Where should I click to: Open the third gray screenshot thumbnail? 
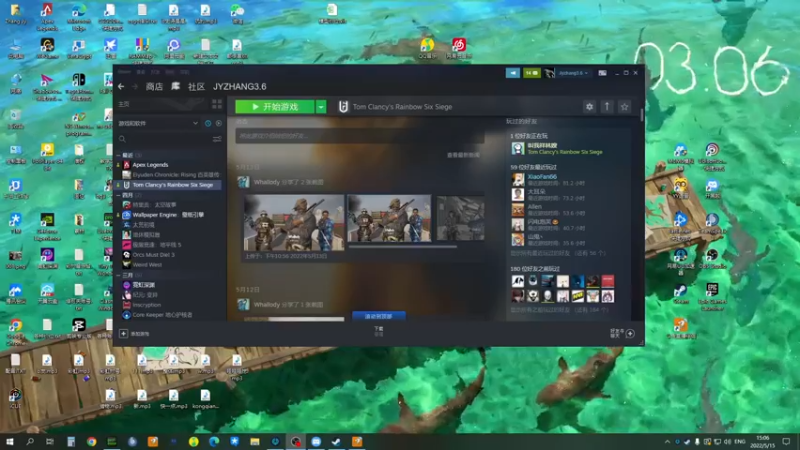[x=460, y=218]
